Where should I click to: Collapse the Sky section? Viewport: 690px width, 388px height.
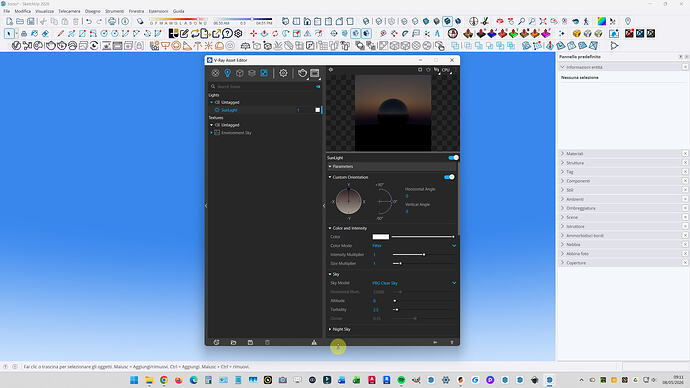point(330,275)
